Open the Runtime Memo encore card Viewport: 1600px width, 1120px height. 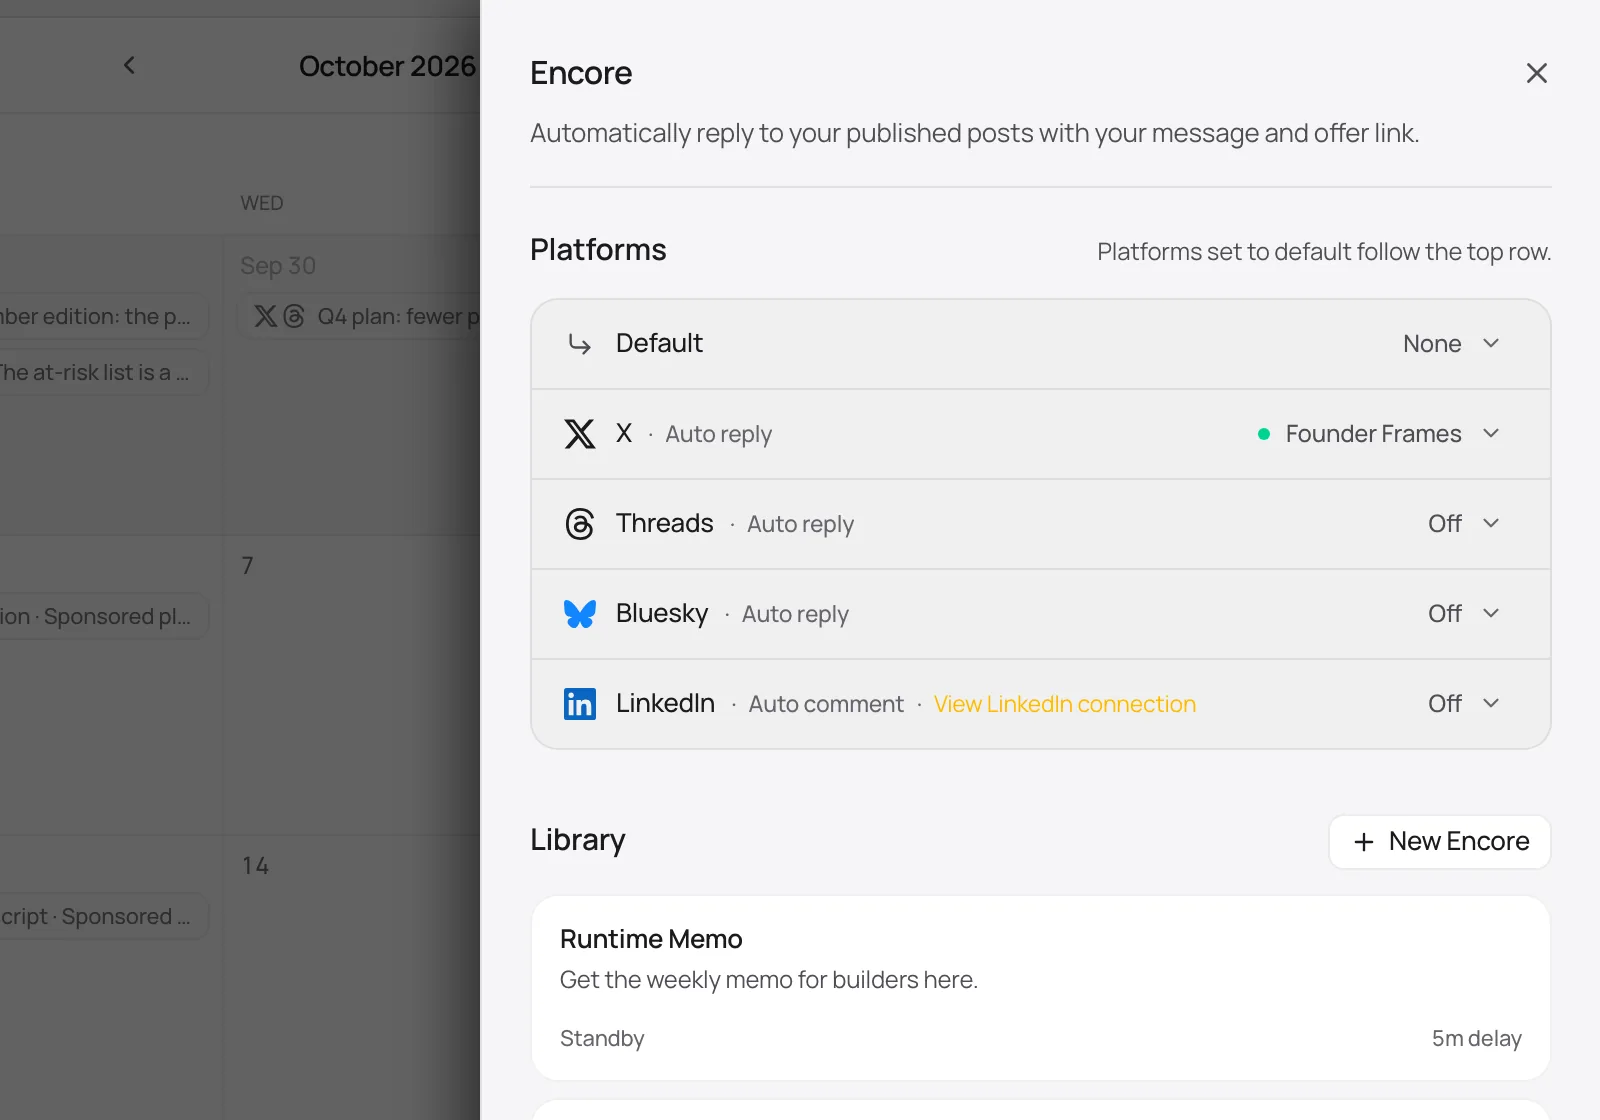[1041, 988]
